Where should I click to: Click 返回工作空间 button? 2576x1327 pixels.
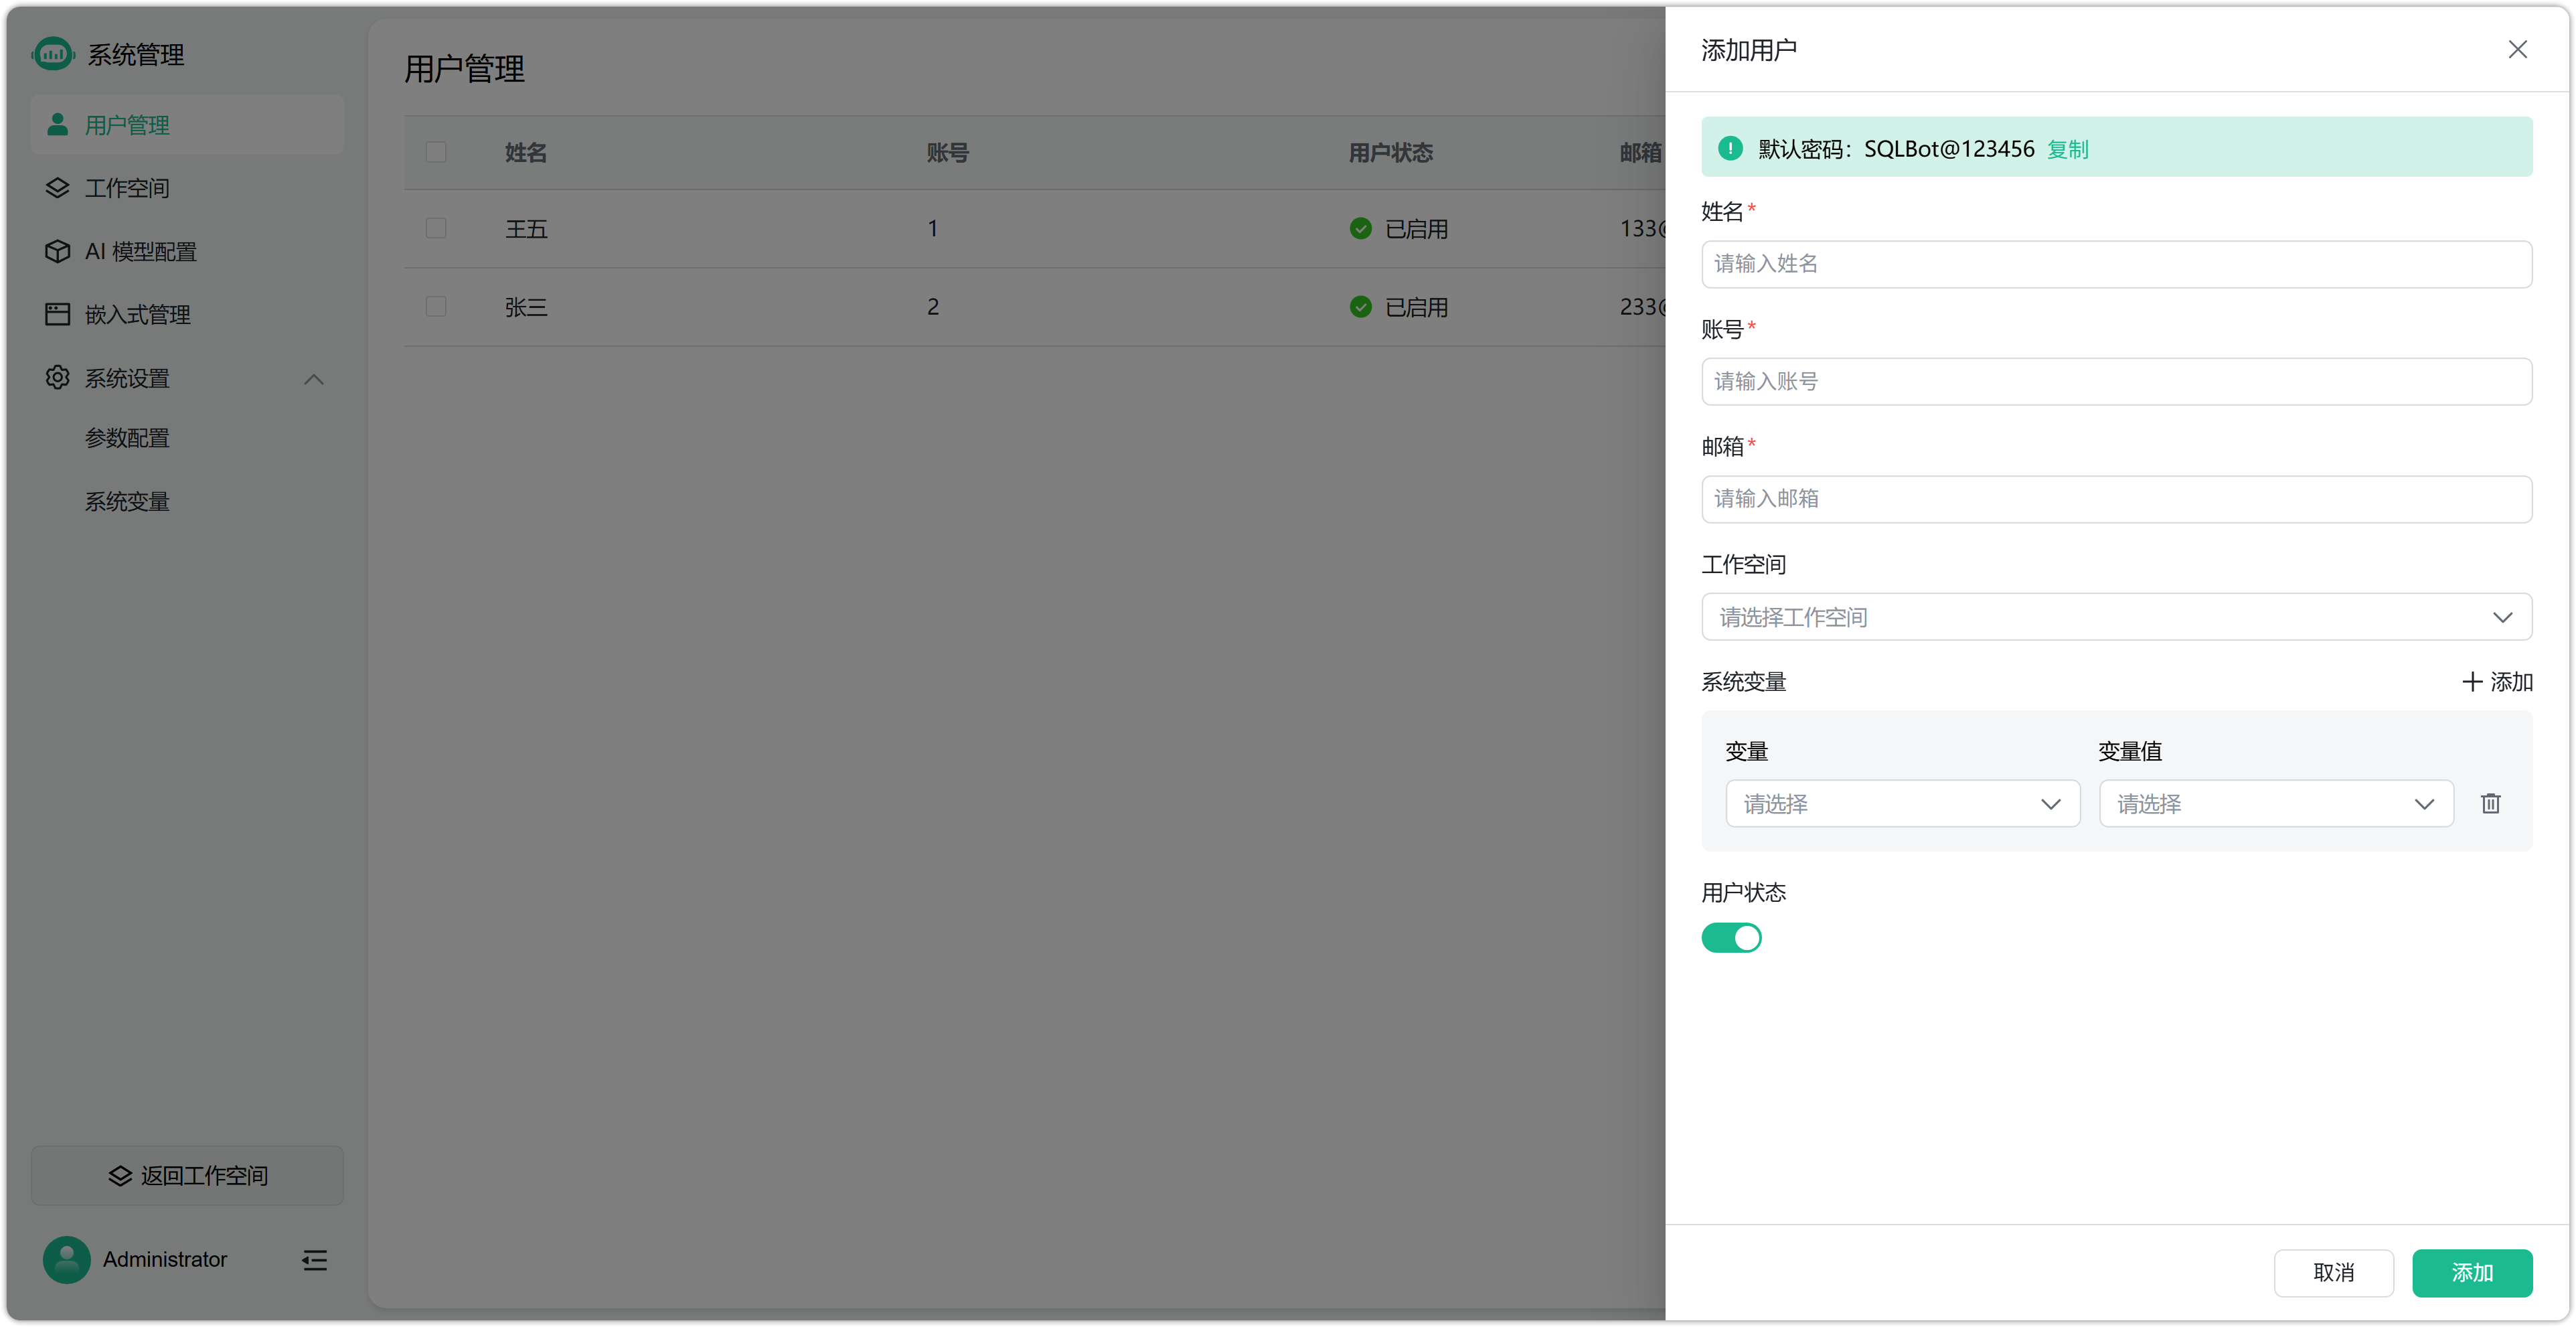(x=187, y=1175)
